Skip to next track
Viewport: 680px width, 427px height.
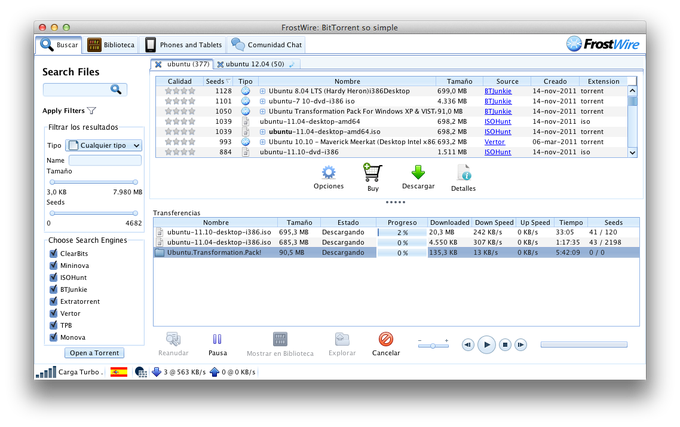coord(521,345)
